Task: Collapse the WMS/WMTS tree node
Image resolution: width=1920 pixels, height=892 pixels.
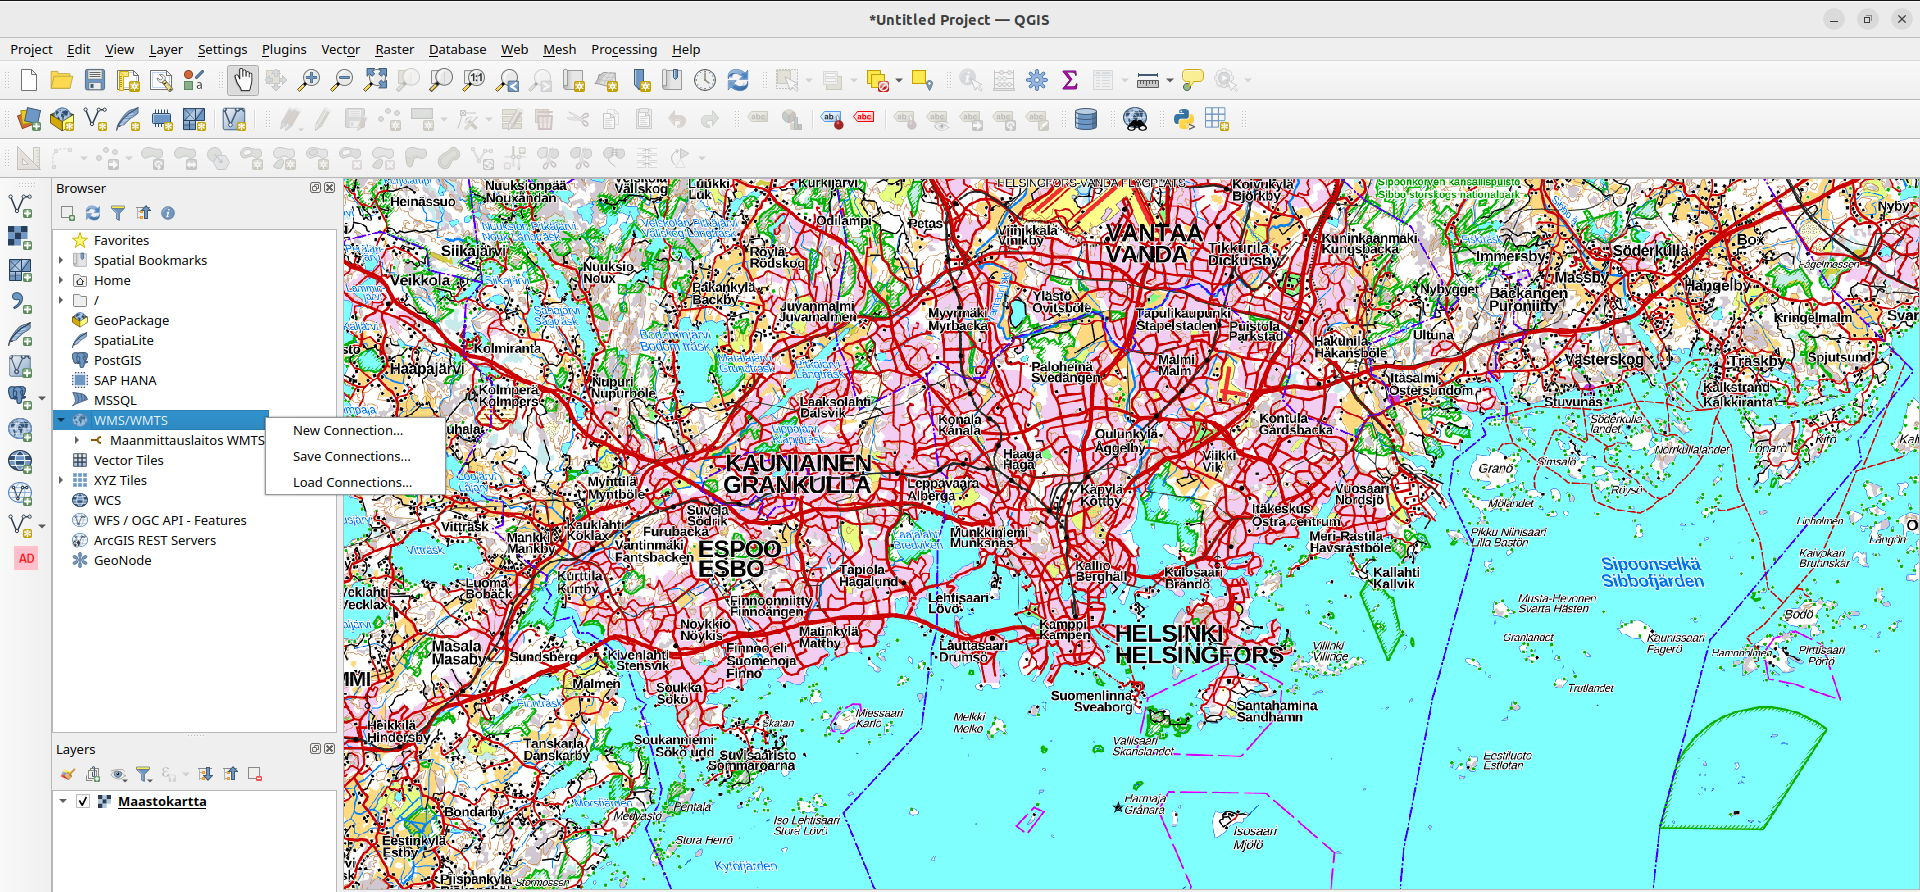Action: click(61, 420)
